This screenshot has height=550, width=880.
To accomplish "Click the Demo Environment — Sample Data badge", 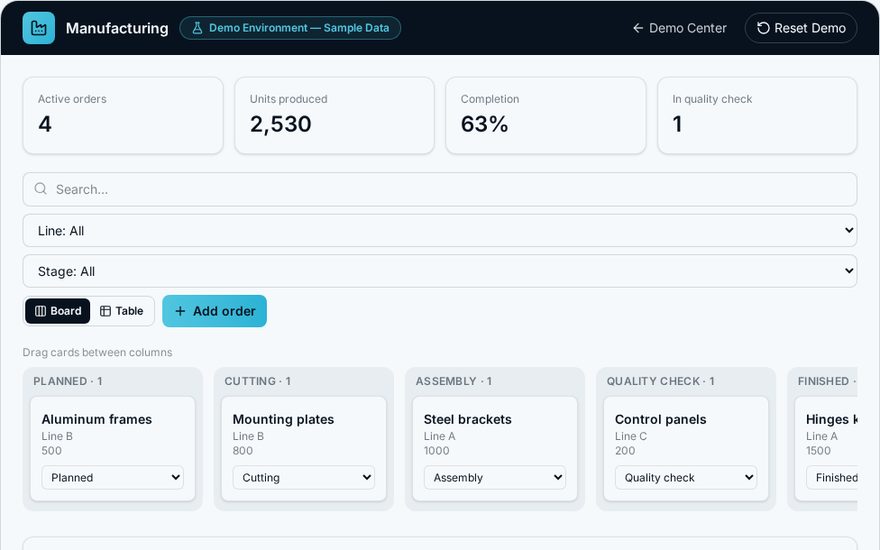I will click(290, 28).
